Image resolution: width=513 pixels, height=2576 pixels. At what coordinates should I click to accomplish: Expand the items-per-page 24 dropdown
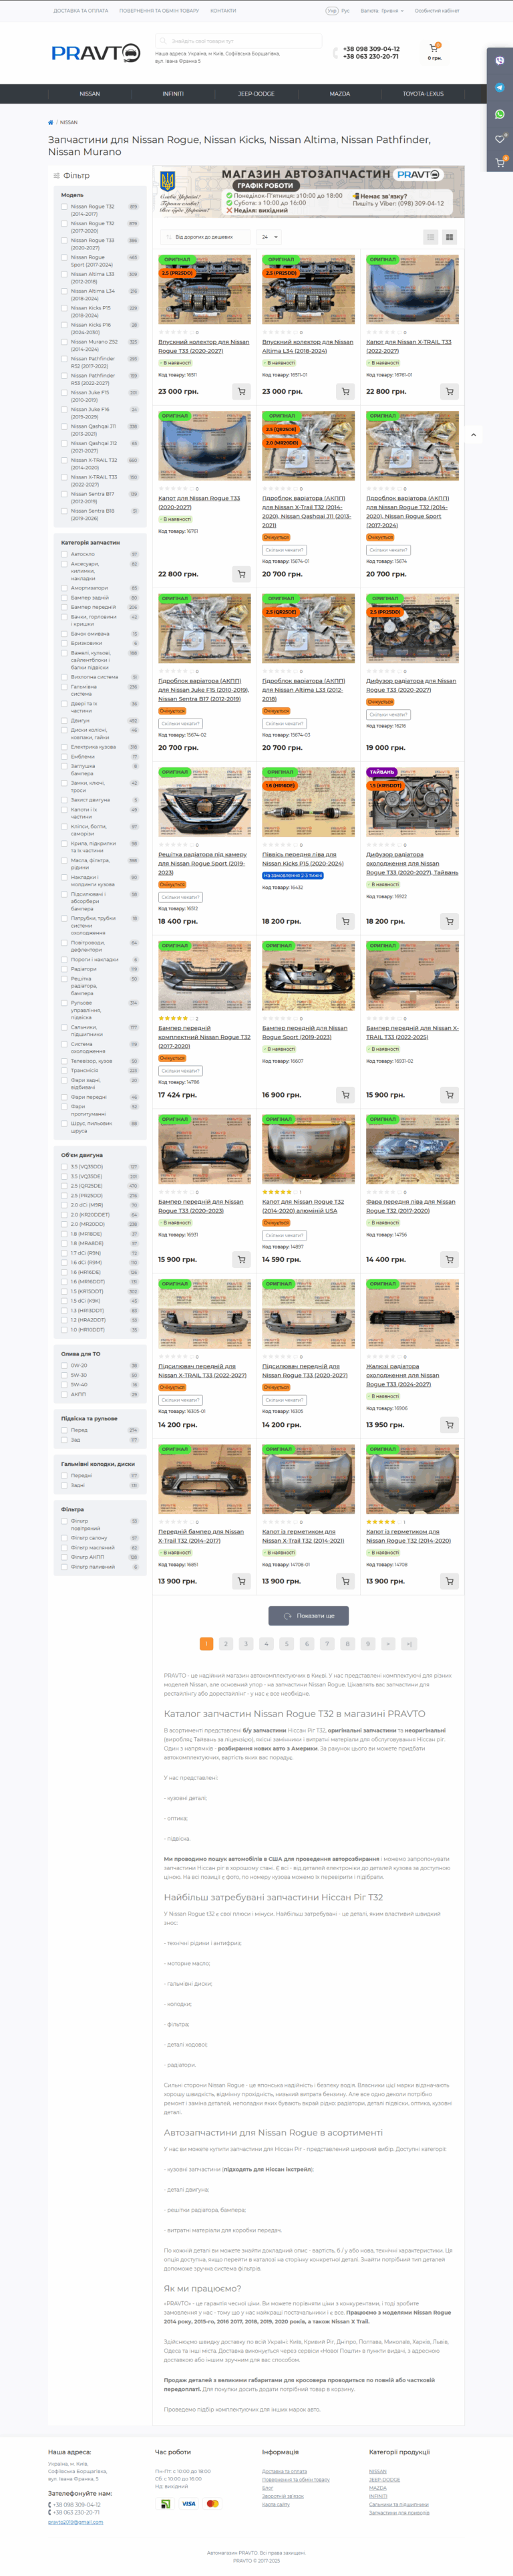(269, 237)
